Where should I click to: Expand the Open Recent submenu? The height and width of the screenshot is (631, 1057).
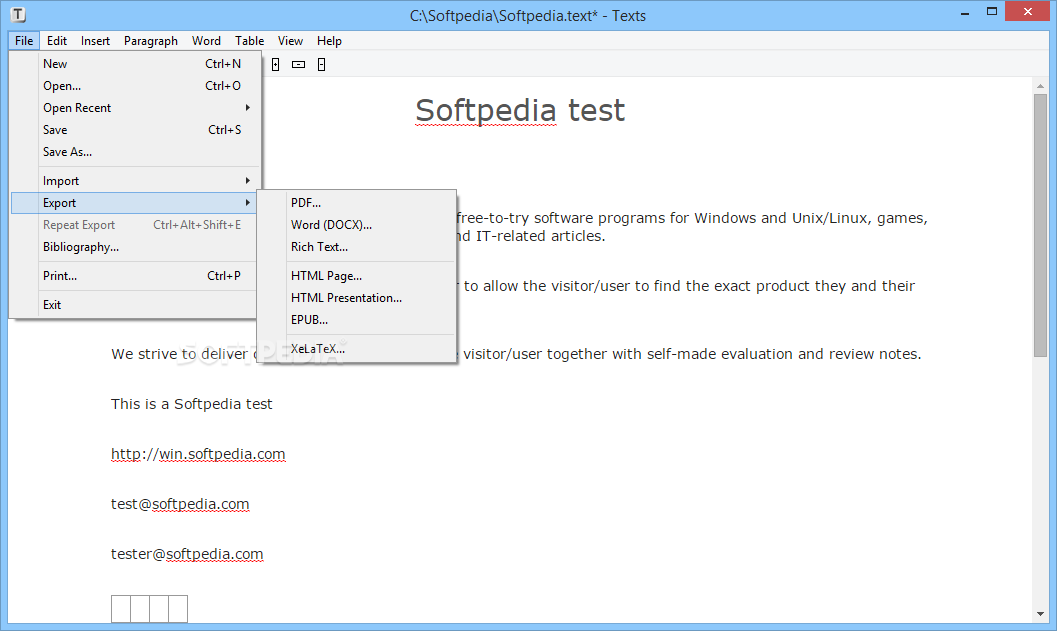coord(135,108)
